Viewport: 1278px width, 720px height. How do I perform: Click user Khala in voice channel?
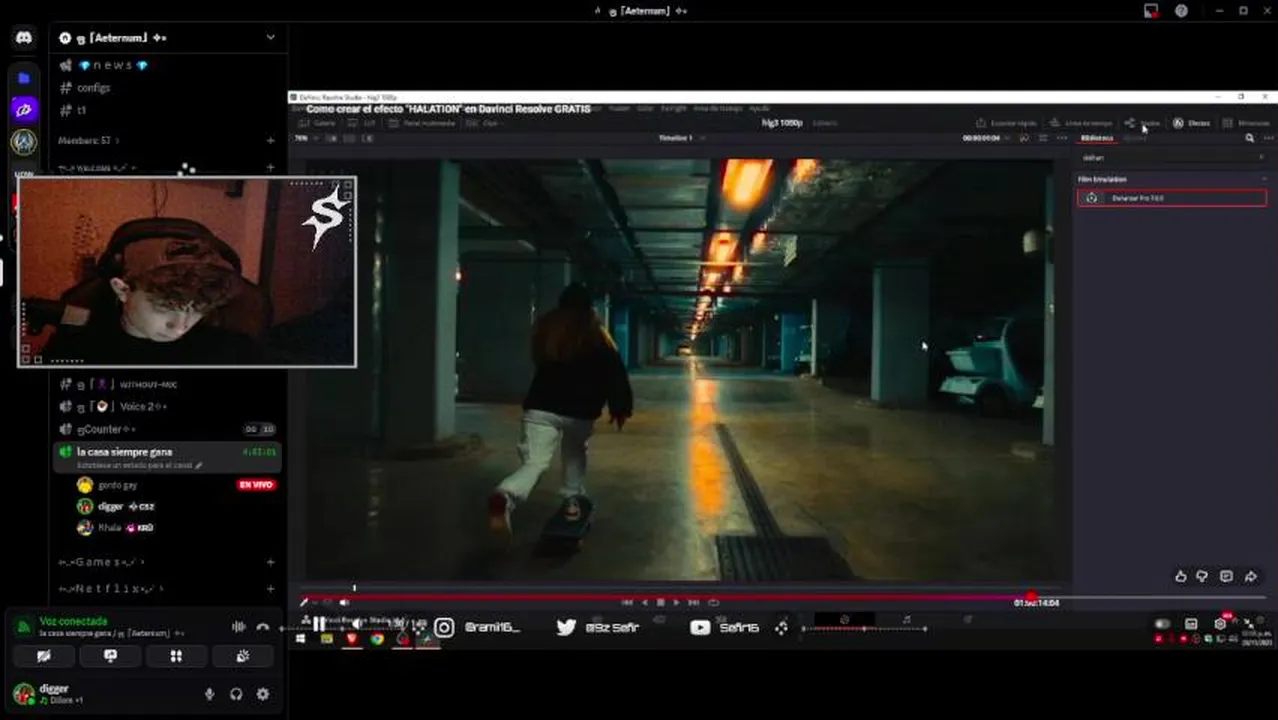(x=109, y=528)
